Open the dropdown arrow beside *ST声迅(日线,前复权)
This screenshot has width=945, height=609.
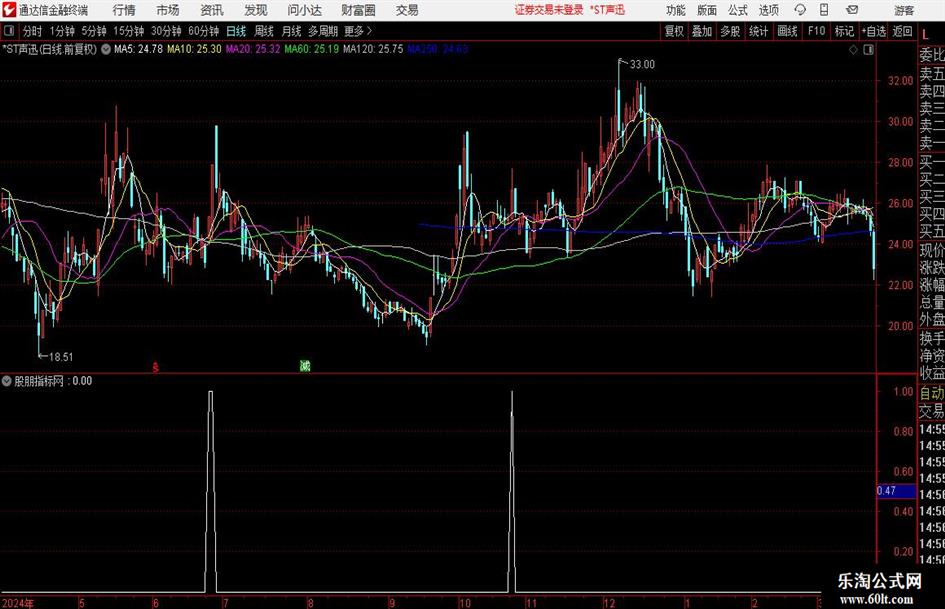click(105, 49)
